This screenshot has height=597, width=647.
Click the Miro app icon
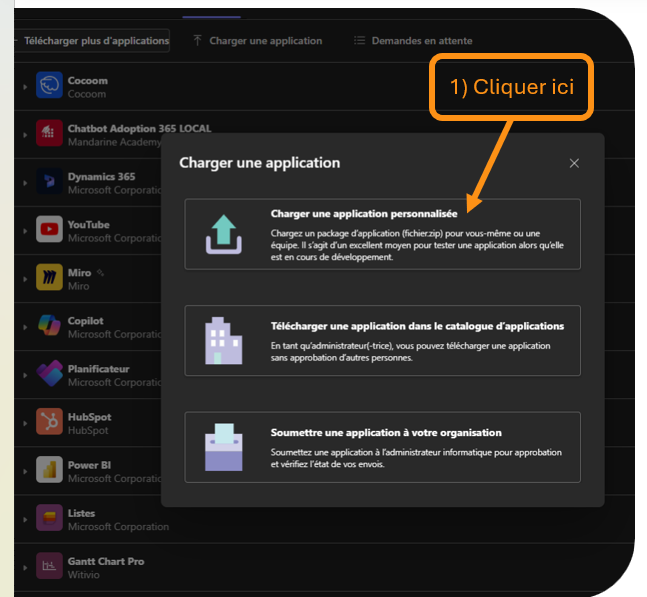(x=50, y=278)
